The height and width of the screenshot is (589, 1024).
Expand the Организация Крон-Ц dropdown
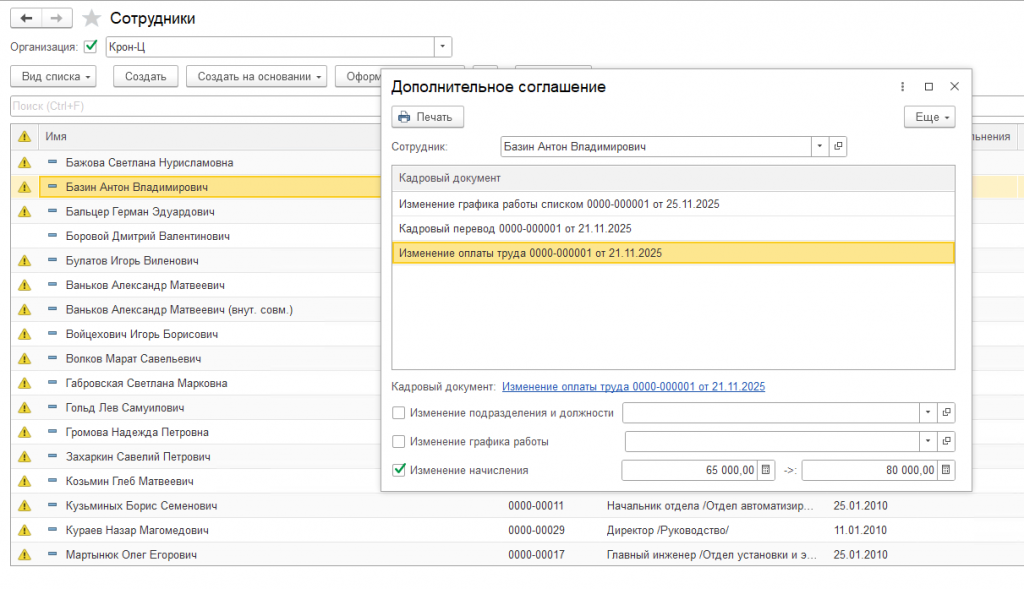pos(442,47)
